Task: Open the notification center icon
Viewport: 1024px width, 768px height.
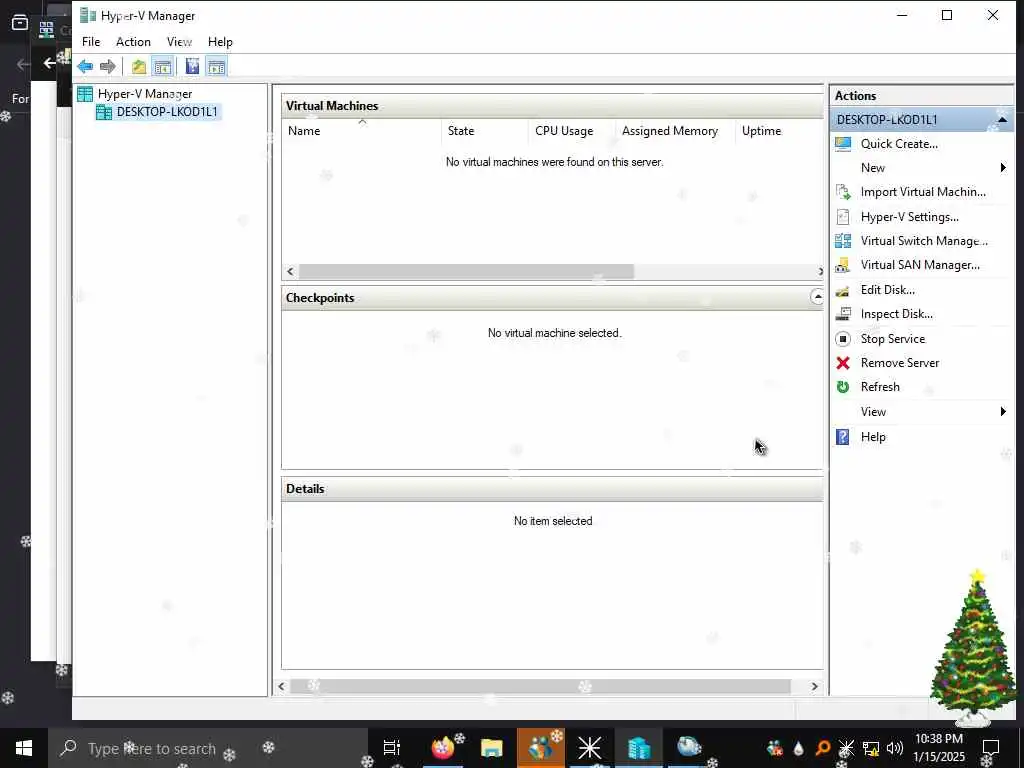Action: pyautogui.click(x=991, y=748)
